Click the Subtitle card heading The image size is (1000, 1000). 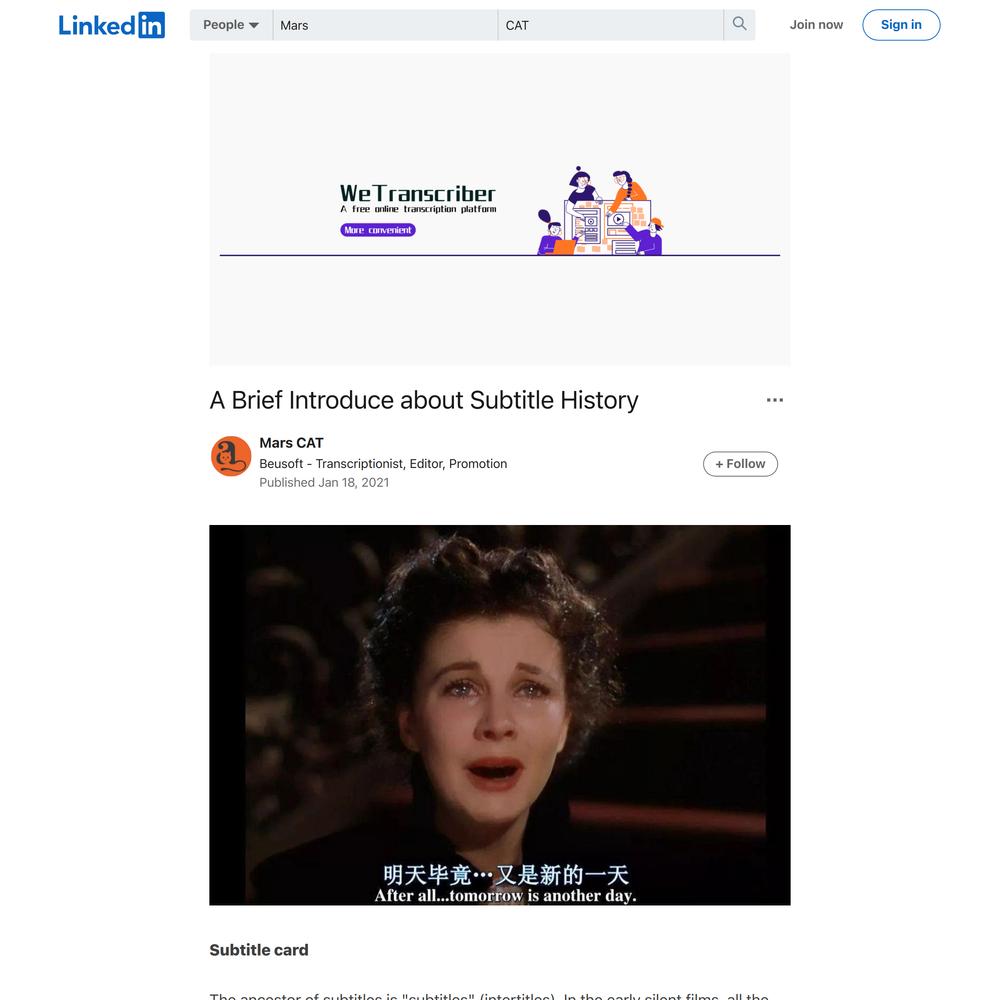pyautogui.click(x=258, y=950)
